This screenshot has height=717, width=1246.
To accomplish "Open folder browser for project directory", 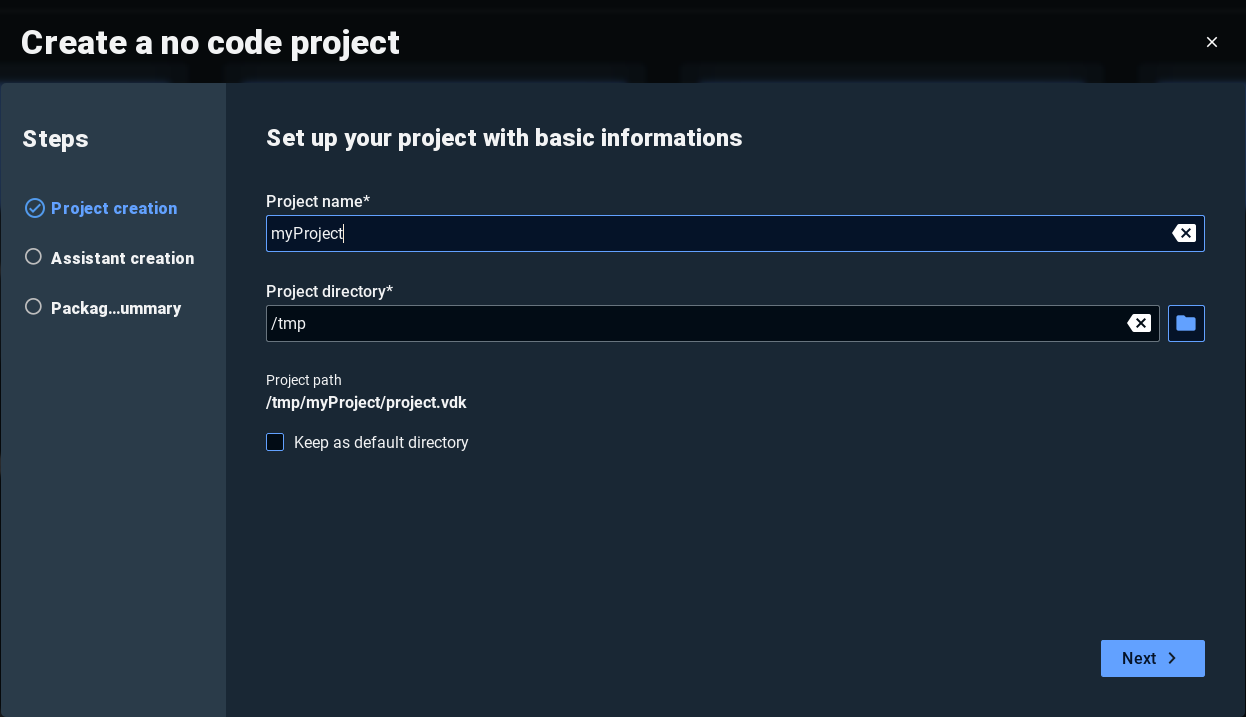I will pos(1186,323).
